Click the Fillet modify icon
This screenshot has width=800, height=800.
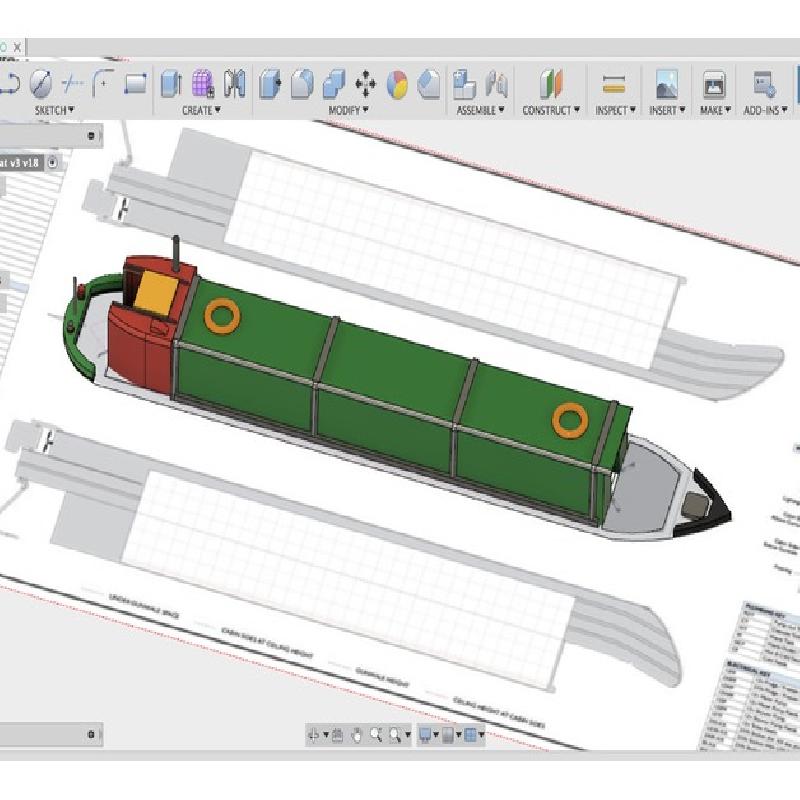pyautogui.click(x=302, y=84)
